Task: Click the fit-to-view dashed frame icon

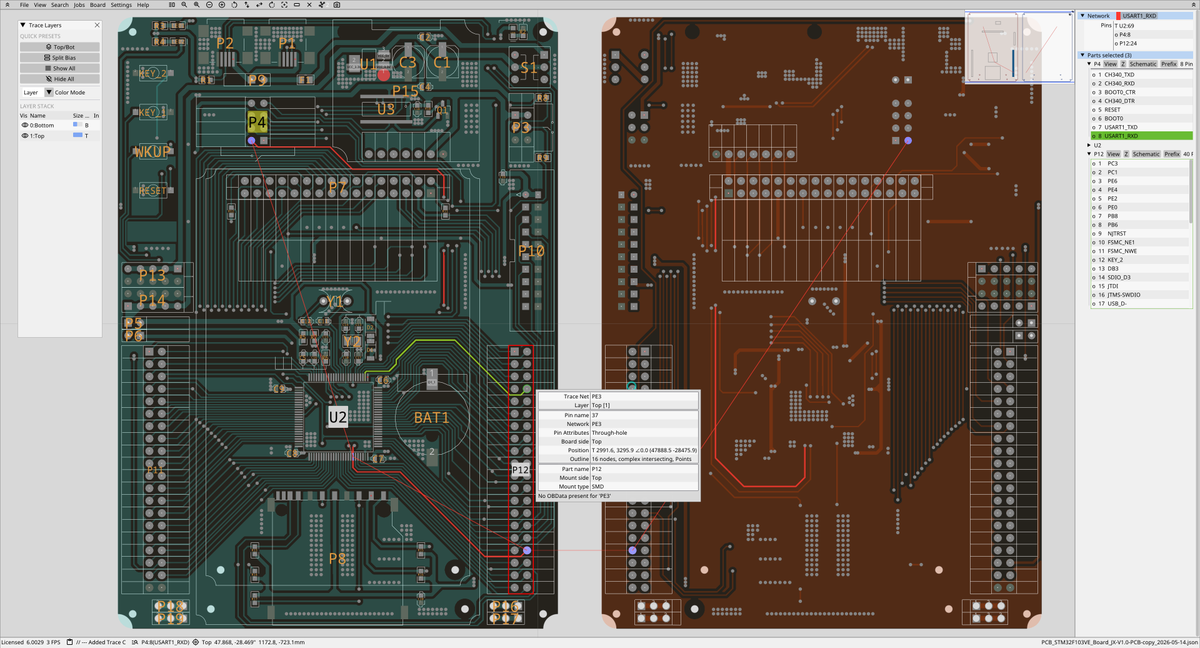Action: [284, 5]
